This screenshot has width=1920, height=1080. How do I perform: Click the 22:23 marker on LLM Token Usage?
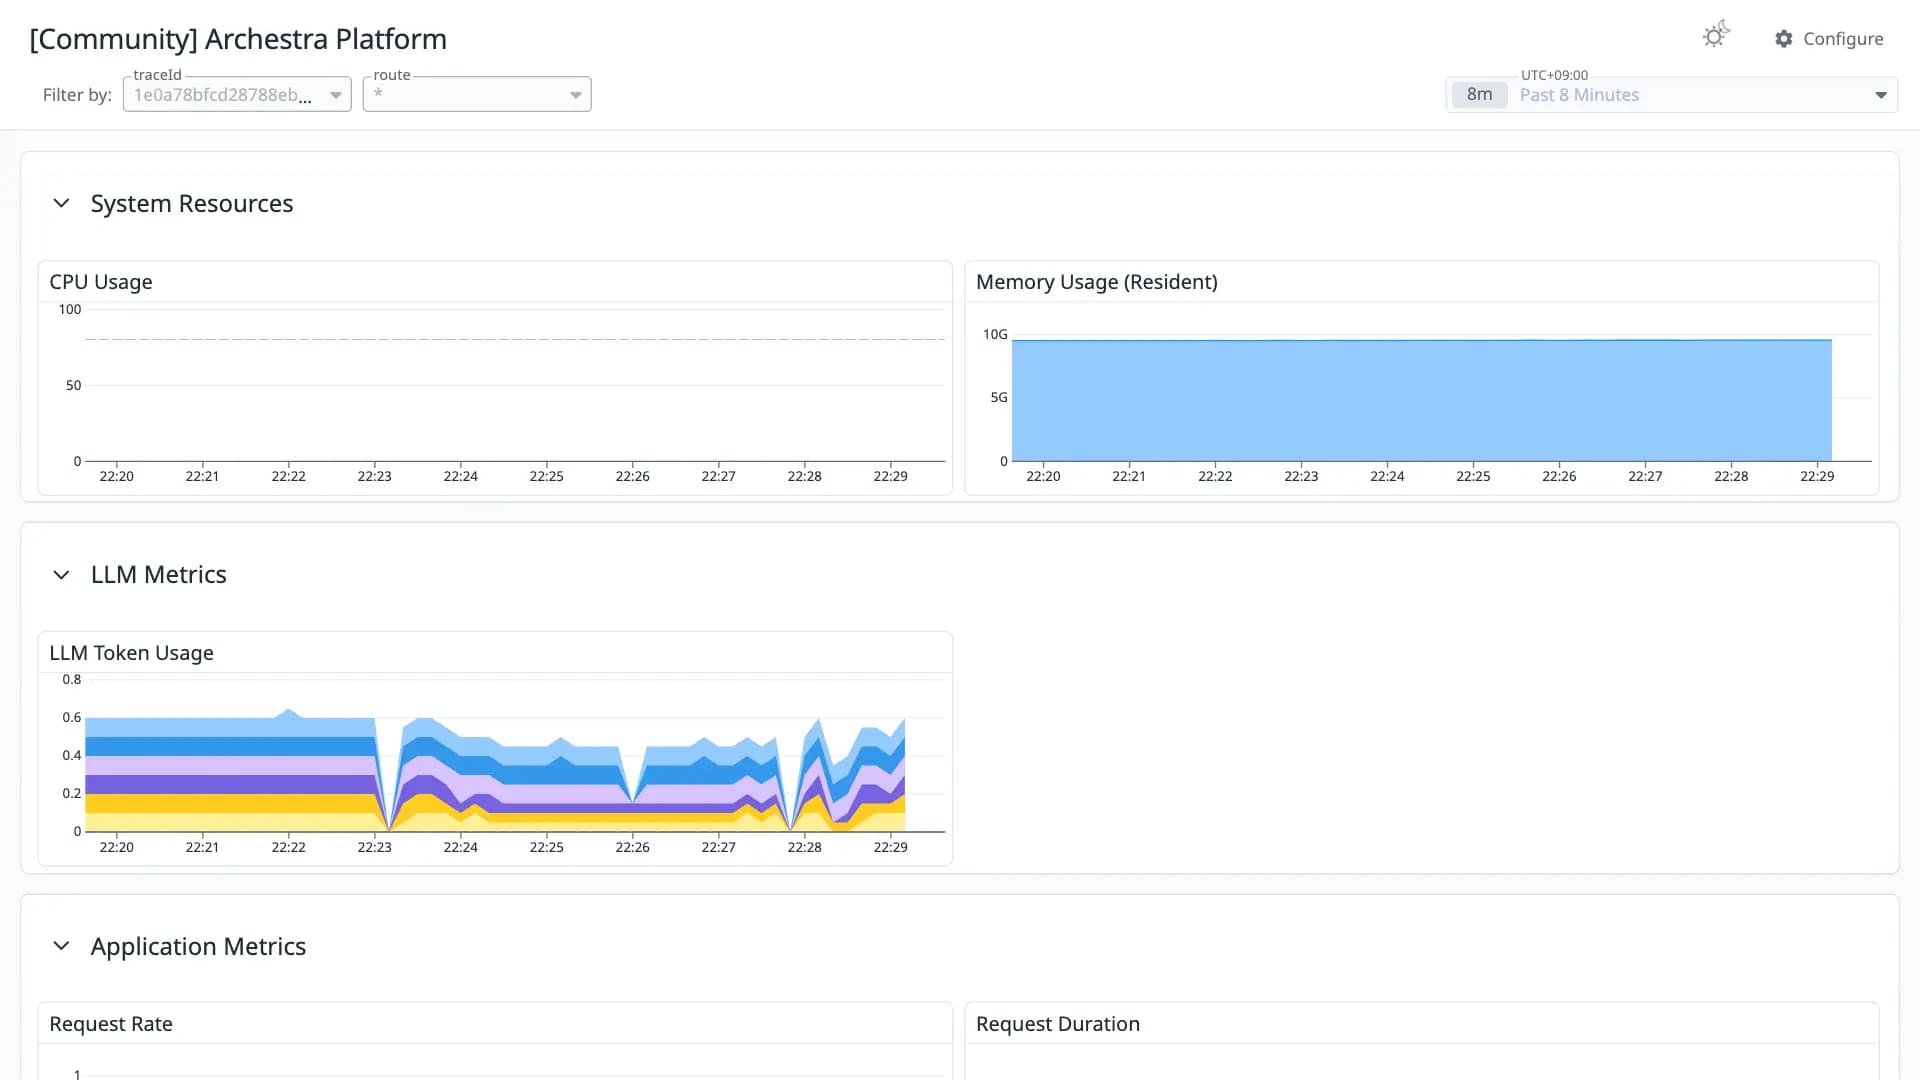(x=375, y=847)
